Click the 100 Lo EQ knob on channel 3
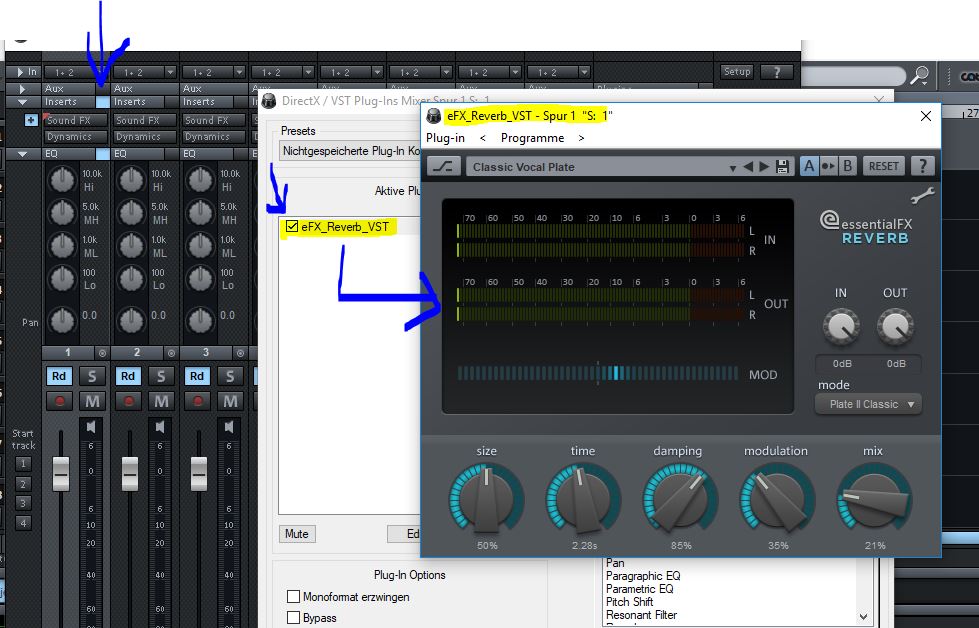This screenshot has height=628, width=979. [x=200, y=279]
